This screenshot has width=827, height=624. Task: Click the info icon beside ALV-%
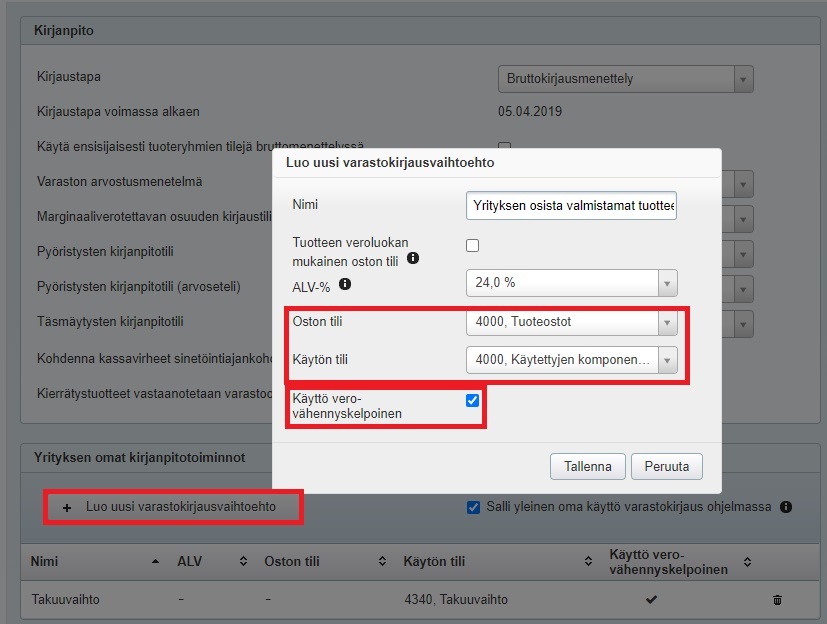pos(345,284)
